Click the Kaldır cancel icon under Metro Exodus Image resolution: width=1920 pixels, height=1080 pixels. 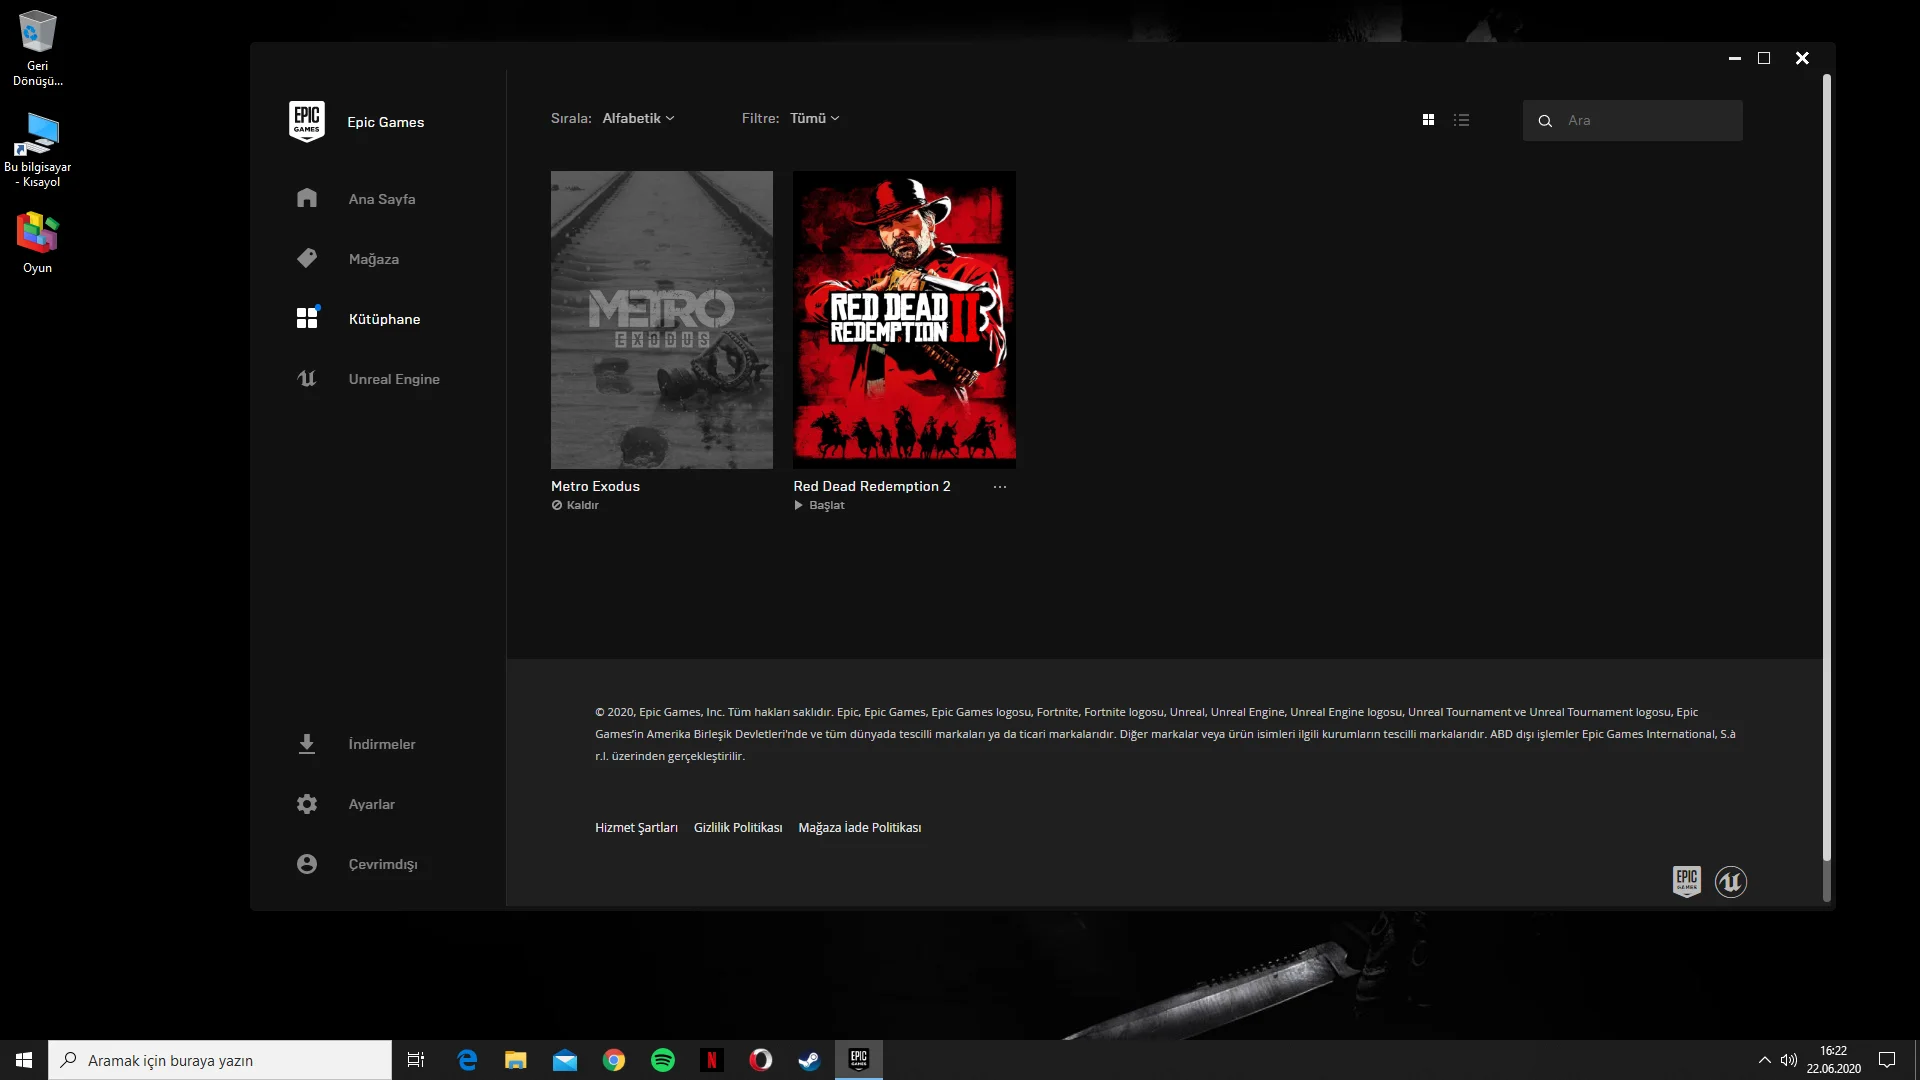coord(557,505)
